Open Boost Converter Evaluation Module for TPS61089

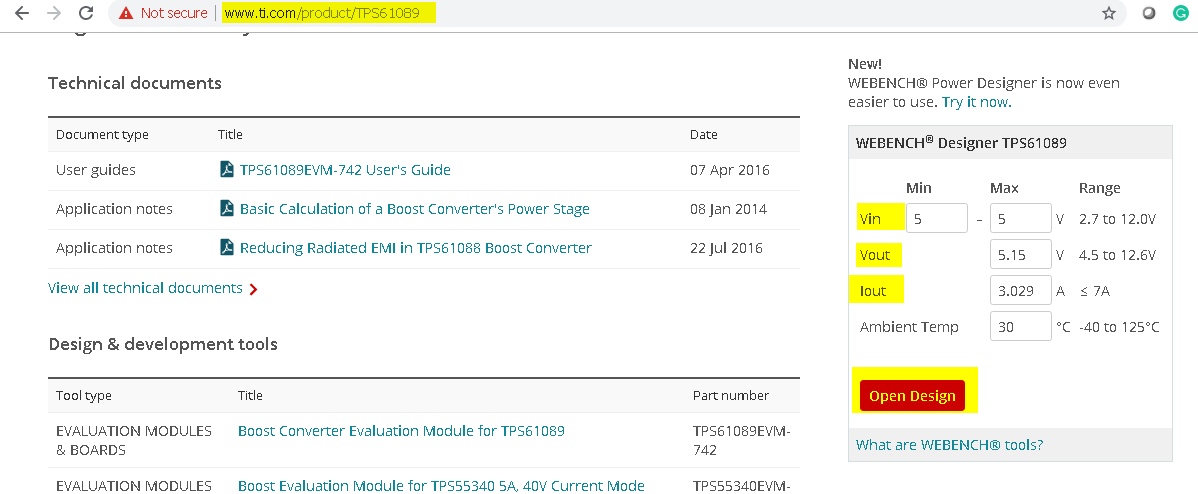click(401, 431)
